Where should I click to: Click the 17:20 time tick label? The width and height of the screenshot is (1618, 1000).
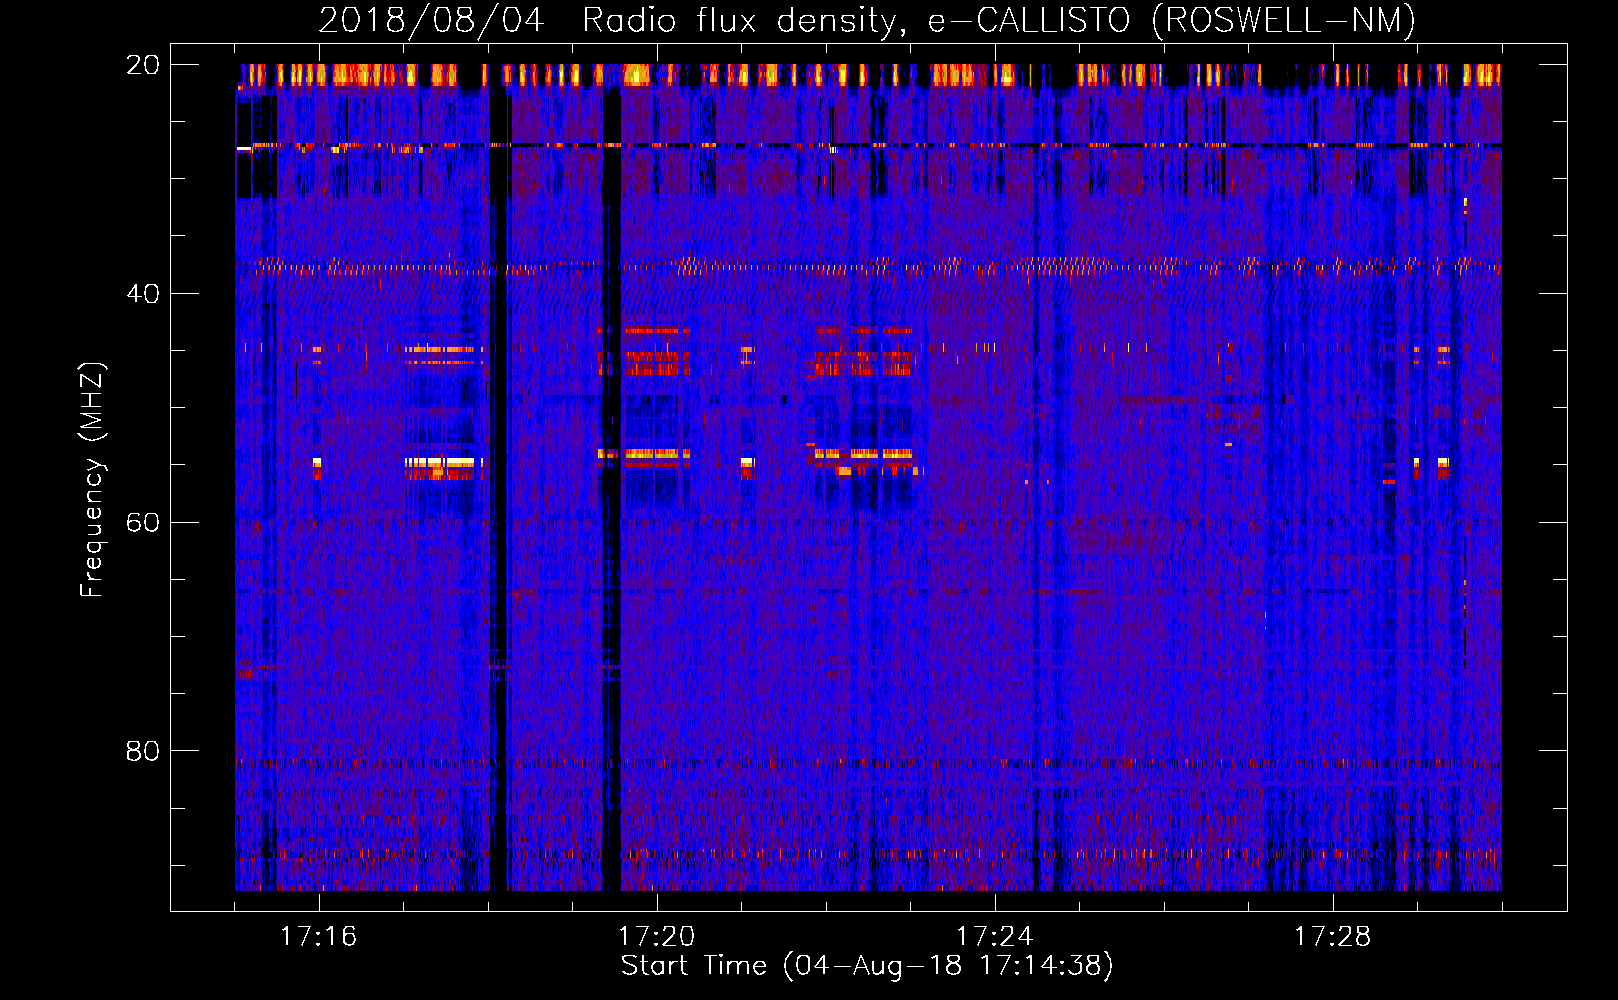click(x=657, y=937)
